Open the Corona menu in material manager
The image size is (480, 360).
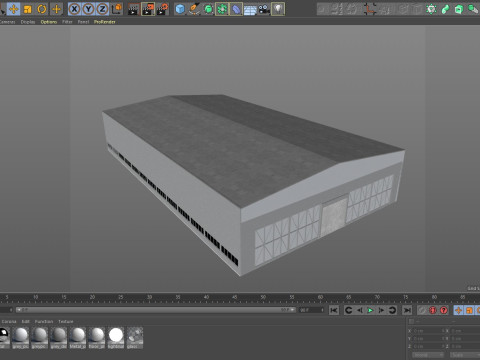(9, 321)
